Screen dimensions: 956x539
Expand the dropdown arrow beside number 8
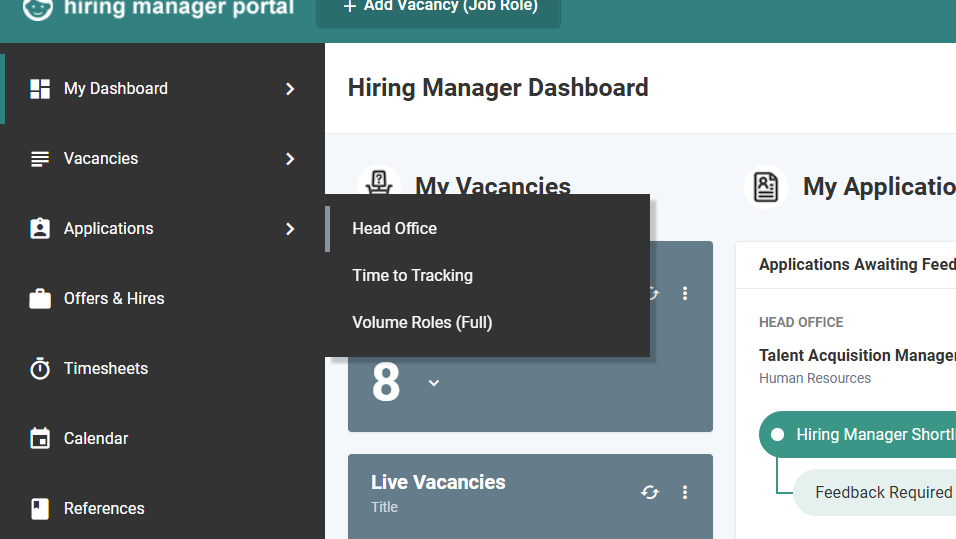tap(433, 383)
